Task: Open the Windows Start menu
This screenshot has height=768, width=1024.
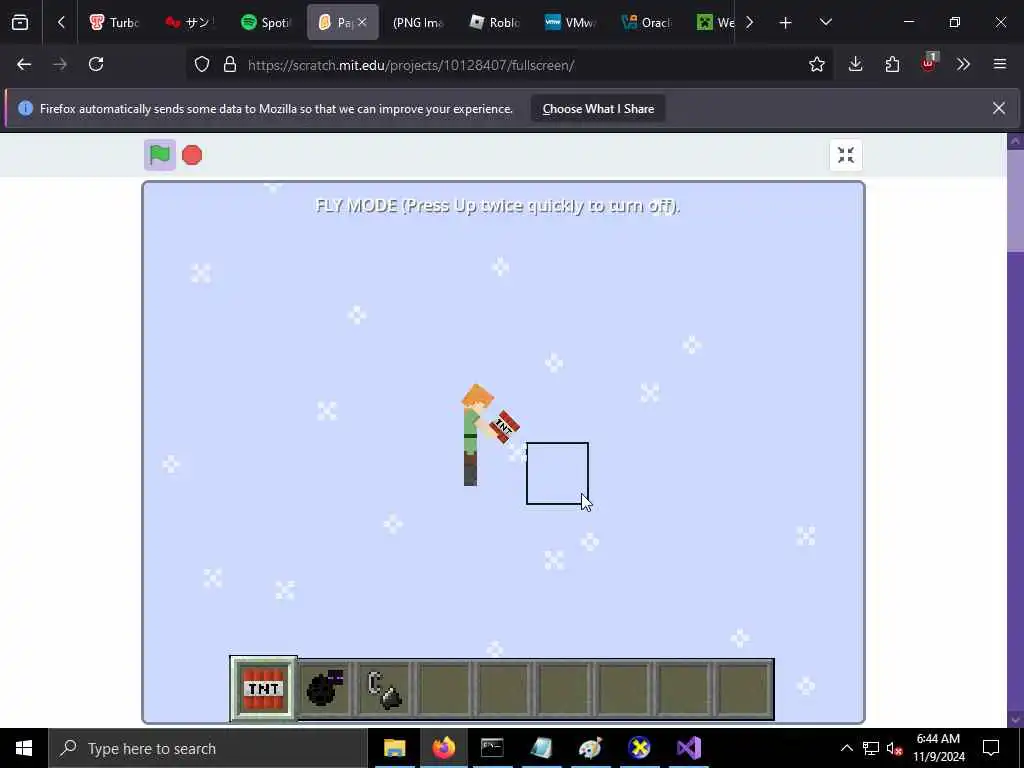Action: (x=24, y=748)
